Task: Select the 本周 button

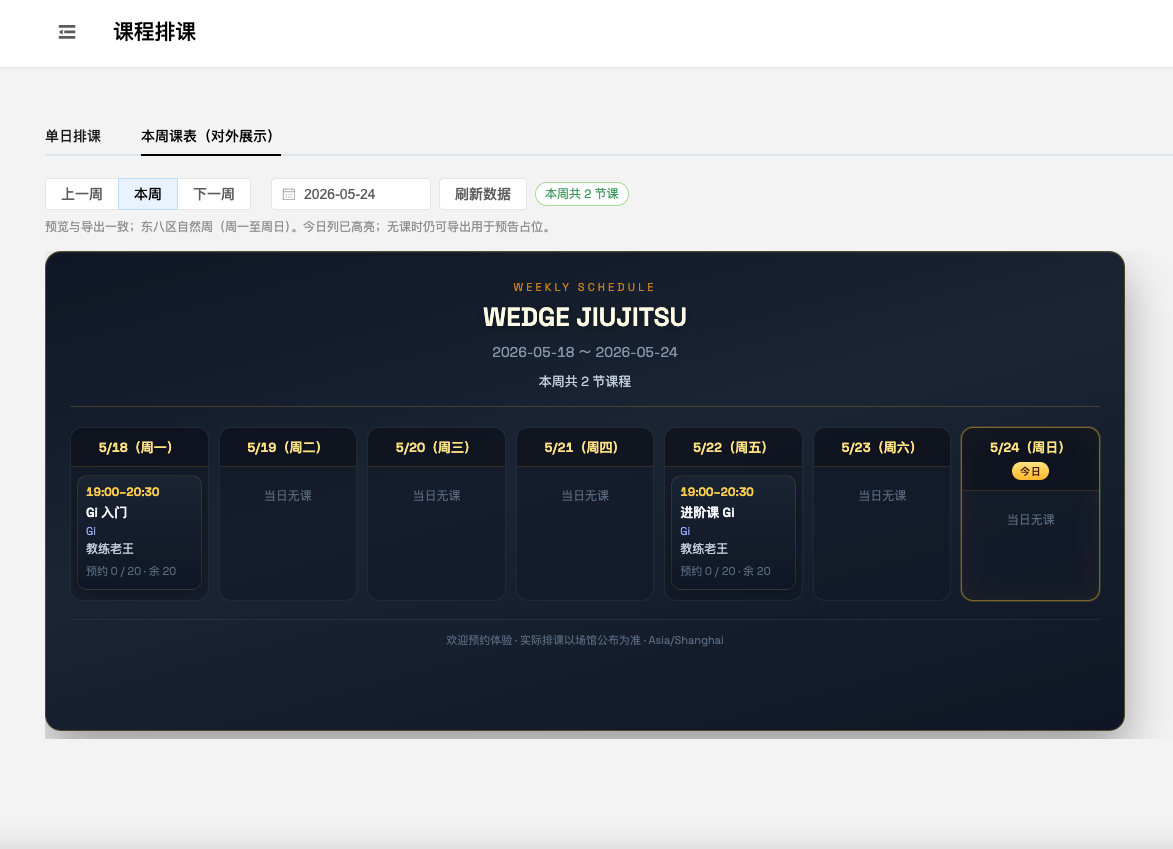Action: [147, 194]
